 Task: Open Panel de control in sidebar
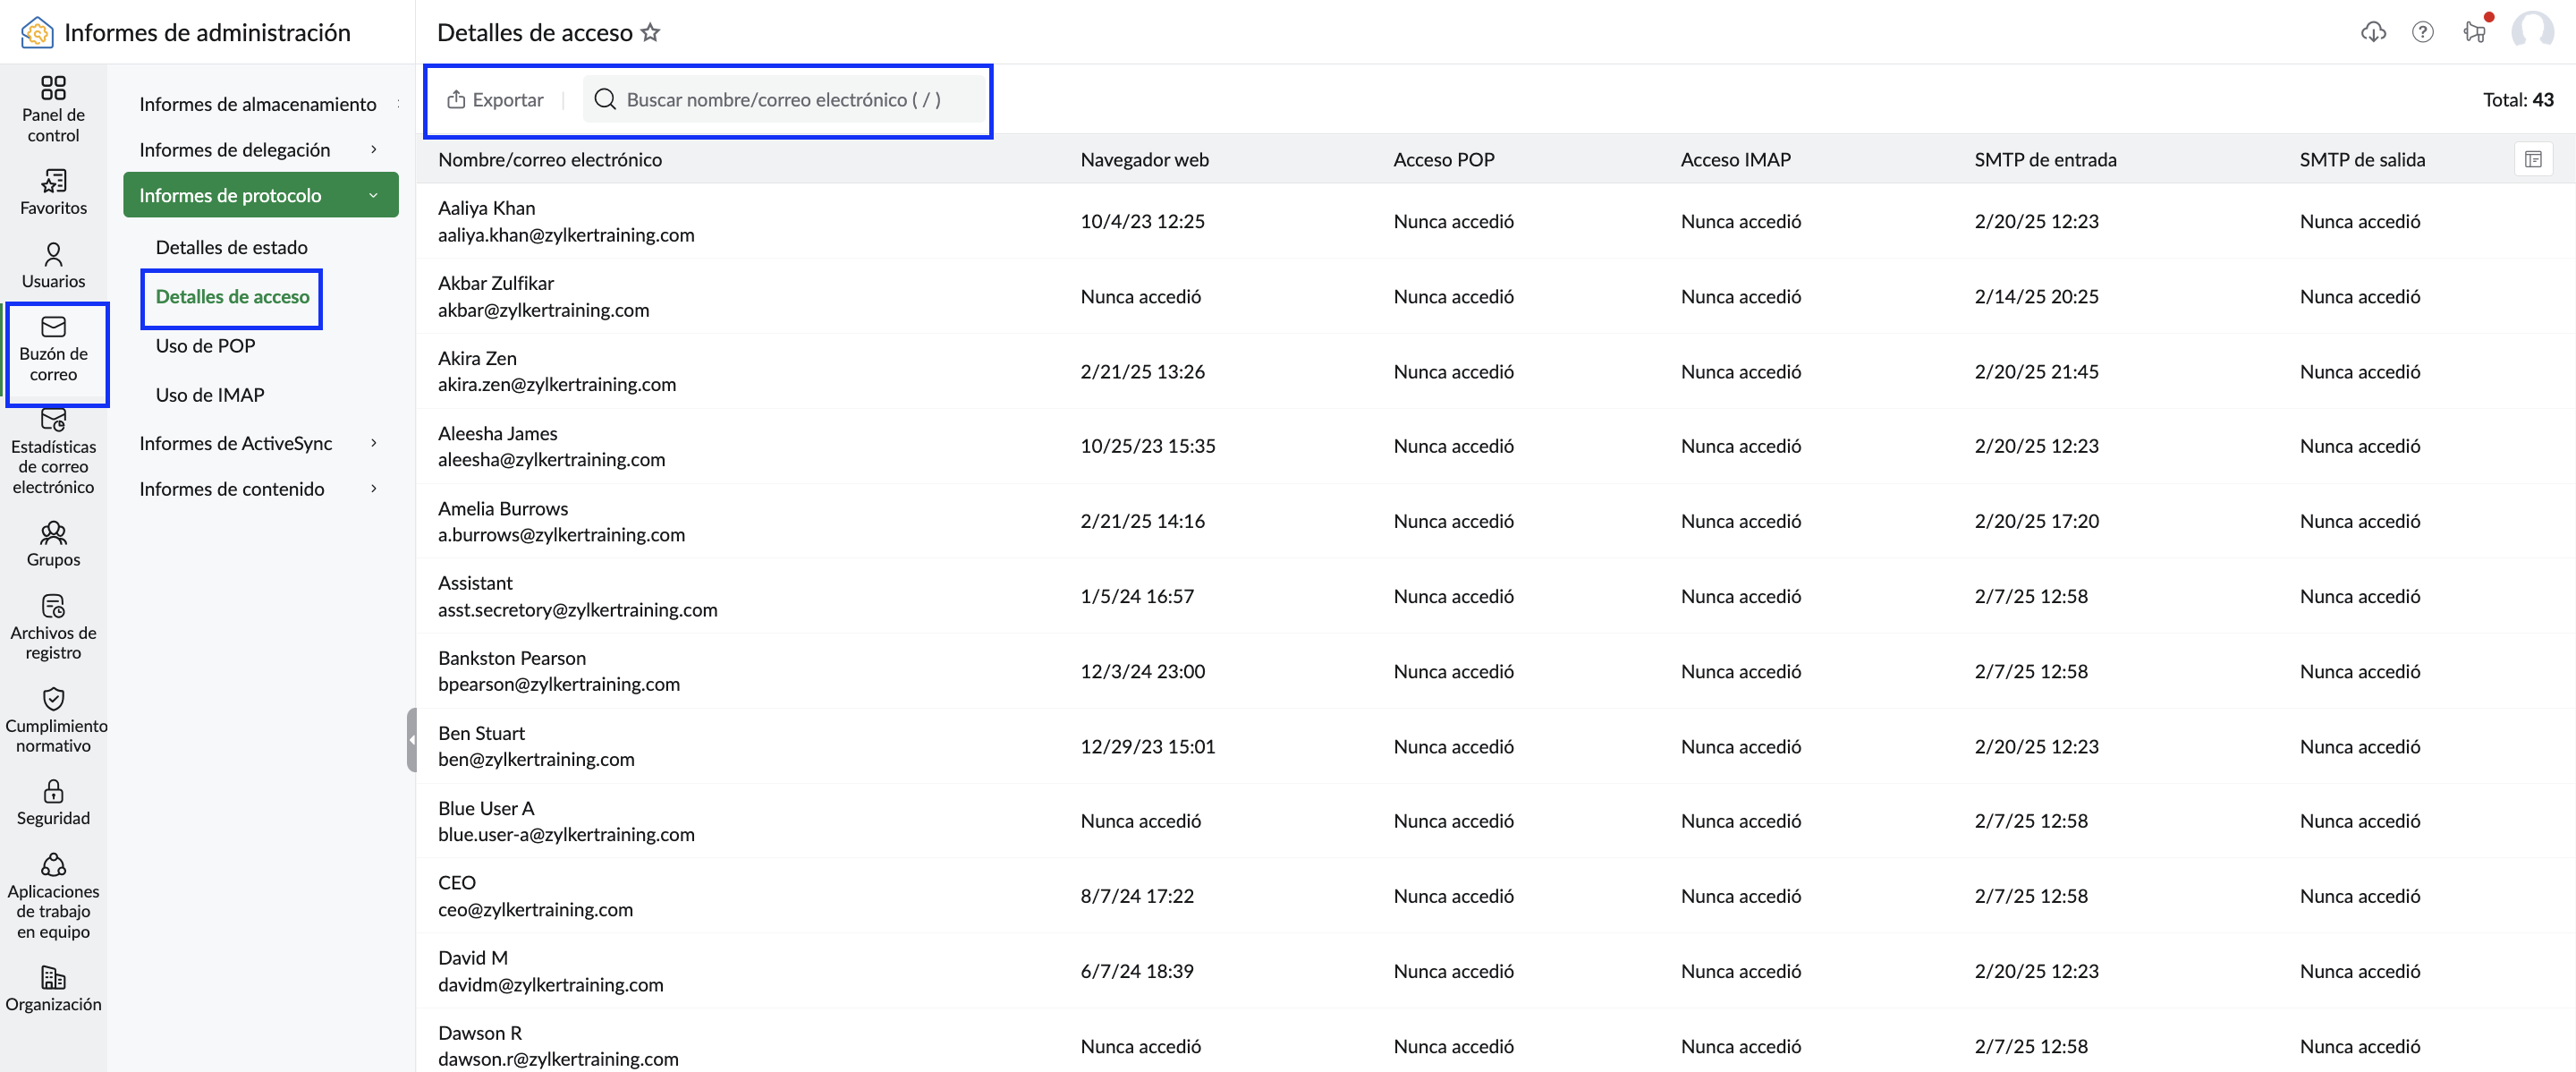click(53, 109)
